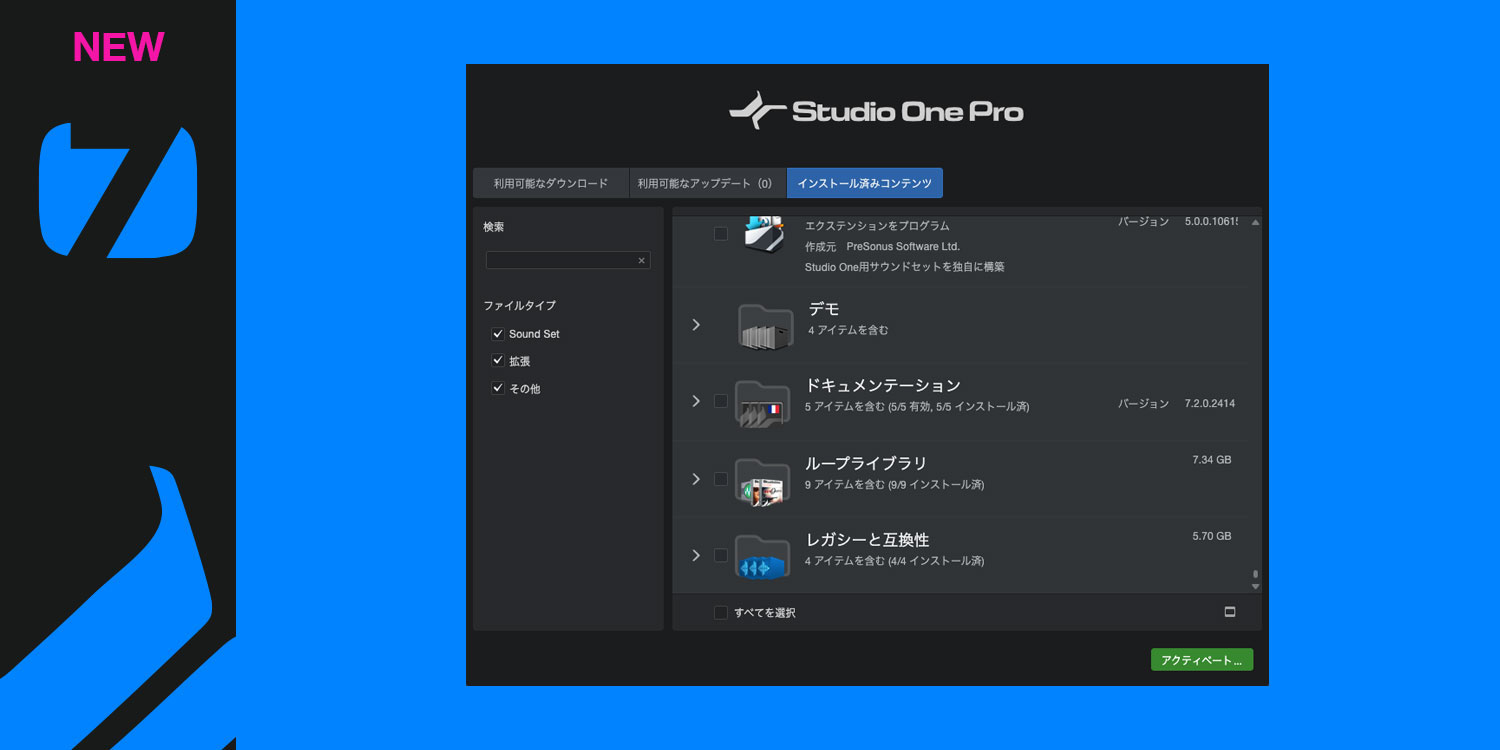Click the 4 アイテムを含む description under デモ

(x=848, y=330)
